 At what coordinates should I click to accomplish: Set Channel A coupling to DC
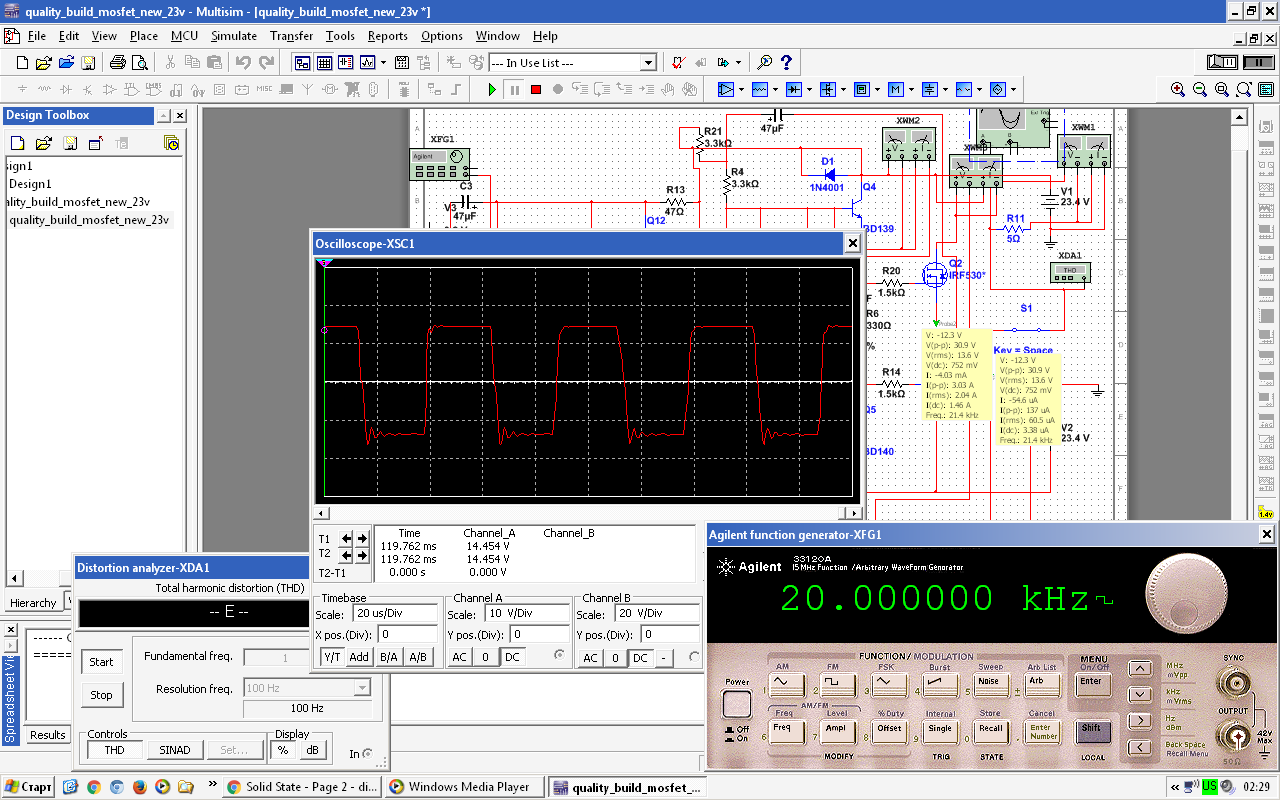tap(512, 657)
